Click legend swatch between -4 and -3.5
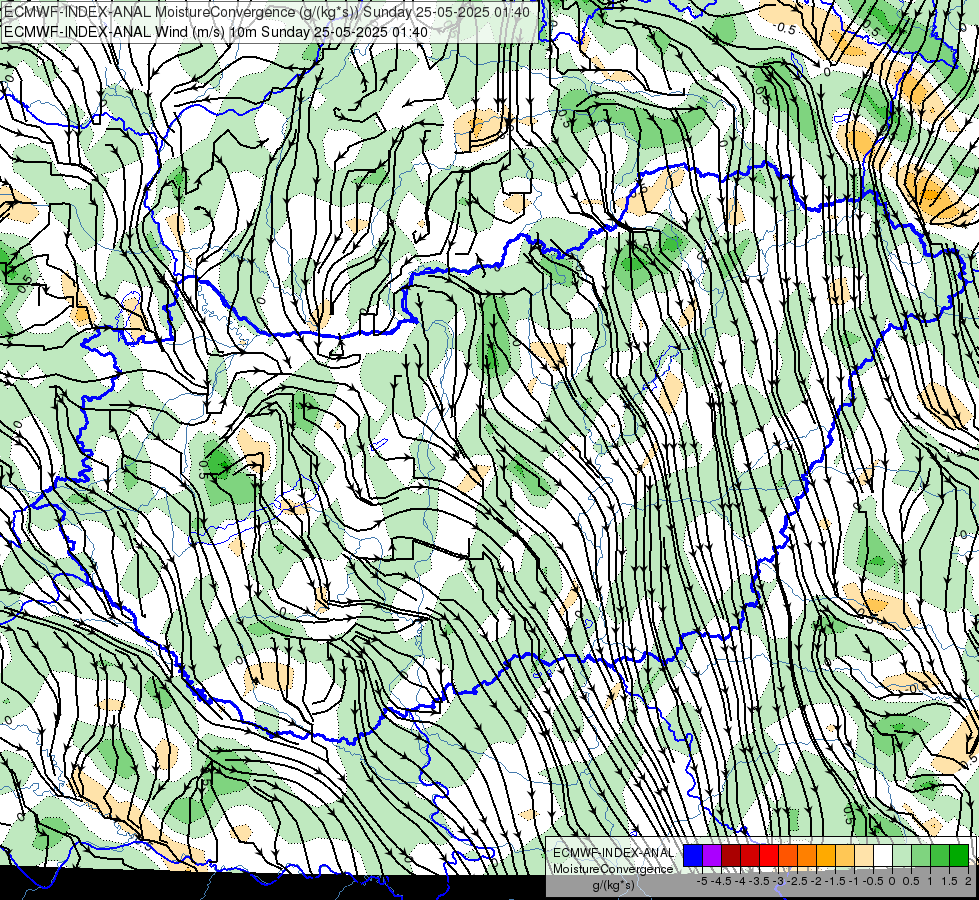The width and height of the screenshot is (979, 900). click(750, 855)
